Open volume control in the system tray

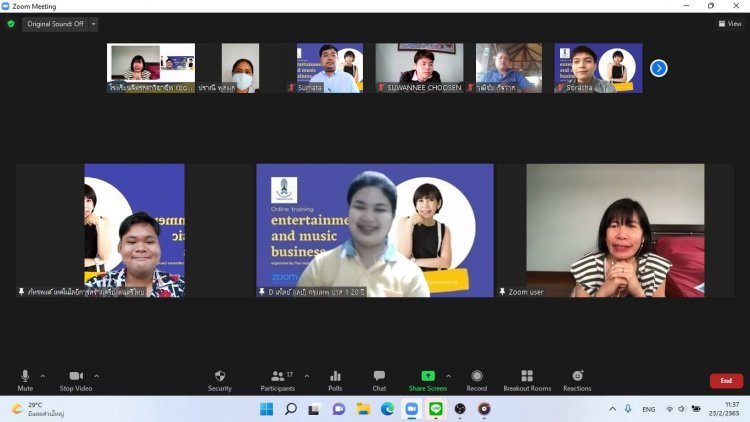[682, 409]
